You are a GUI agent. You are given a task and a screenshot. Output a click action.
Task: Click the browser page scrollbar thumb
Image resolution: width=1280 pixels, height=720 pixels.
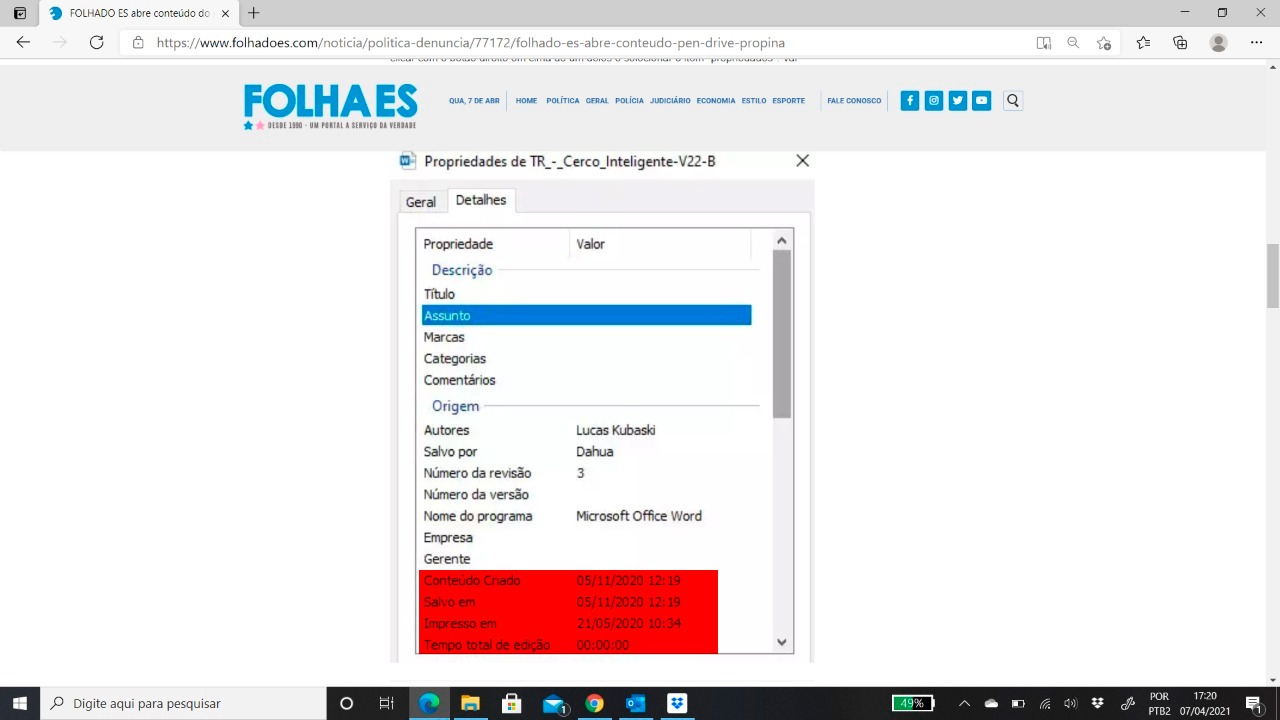coord(1272,276)
